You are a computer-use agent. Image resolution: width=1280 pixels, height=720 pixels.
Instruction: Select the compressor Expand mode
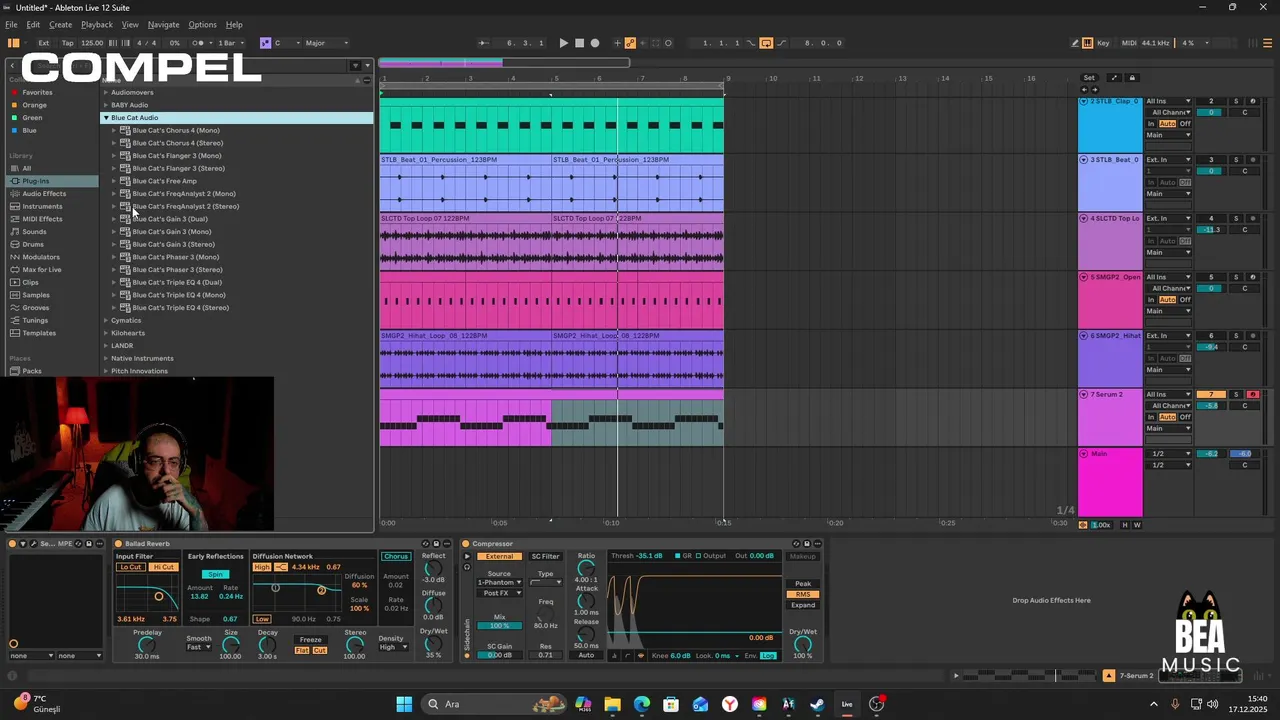pos(803,605)
